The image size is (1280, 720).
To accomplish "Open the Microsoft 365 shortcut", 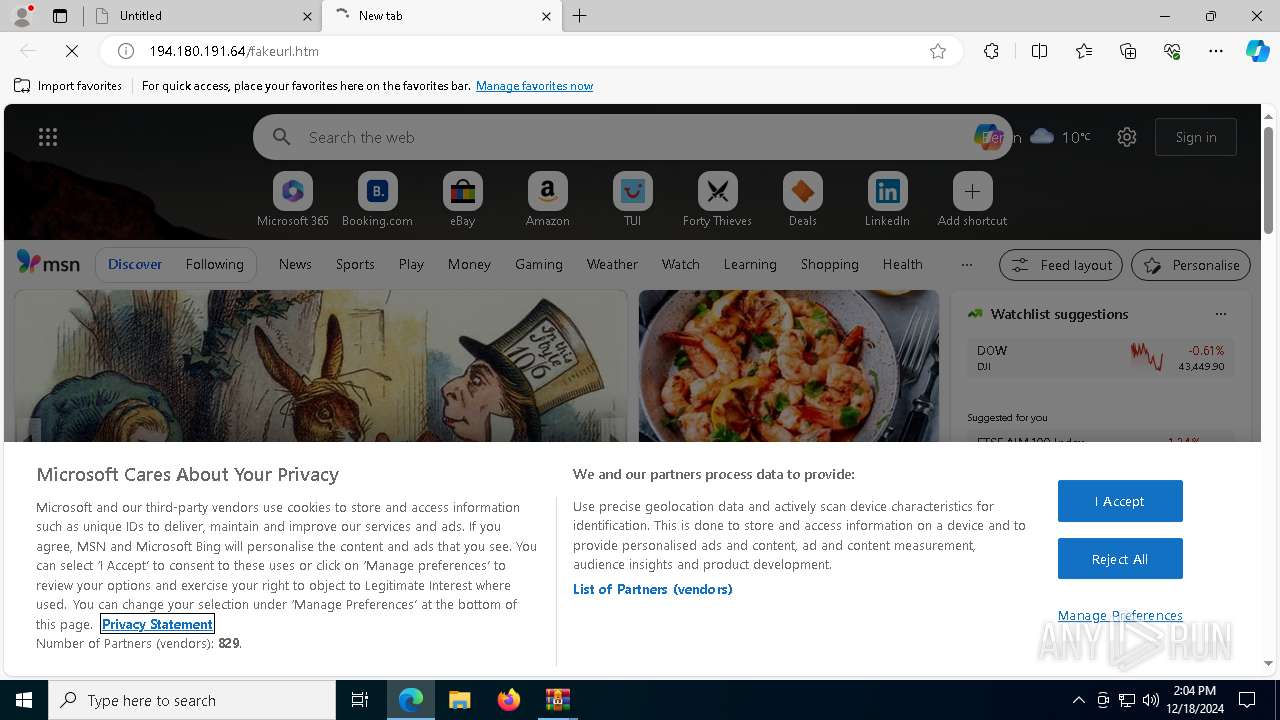I will pyautogui.click(x=293, y=199).
